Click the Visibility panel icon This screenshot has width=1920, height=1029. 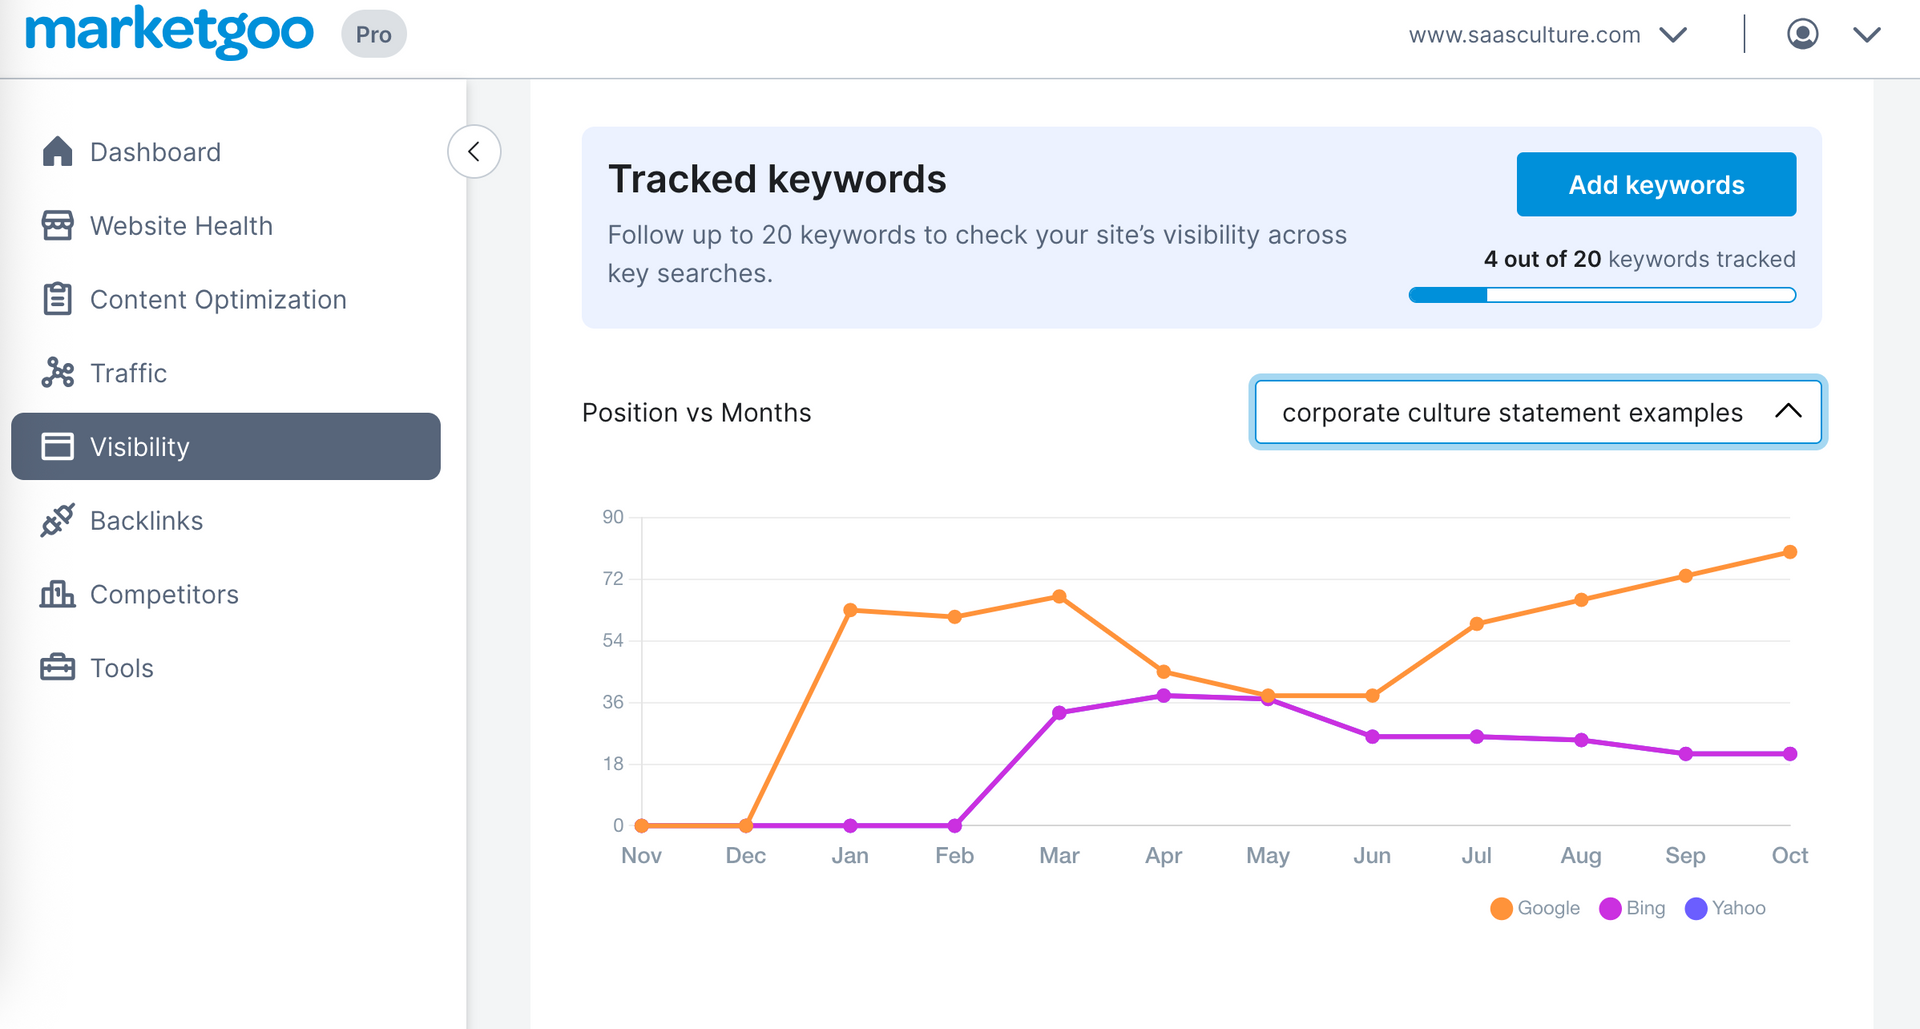[x=58, y=446]
